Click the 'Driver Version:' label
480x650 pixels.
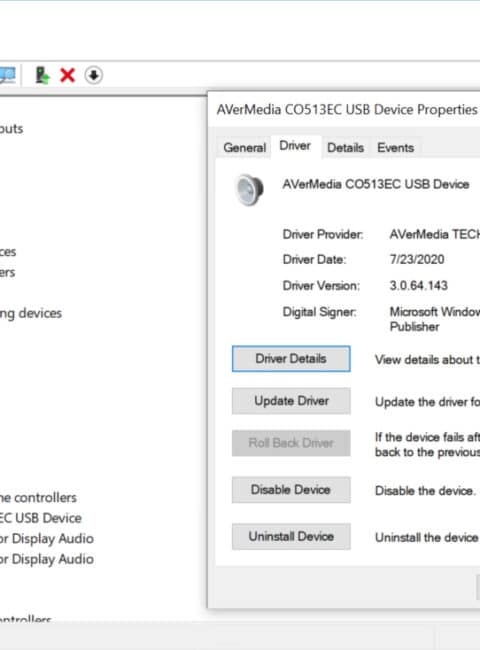(x=321, y=286)
